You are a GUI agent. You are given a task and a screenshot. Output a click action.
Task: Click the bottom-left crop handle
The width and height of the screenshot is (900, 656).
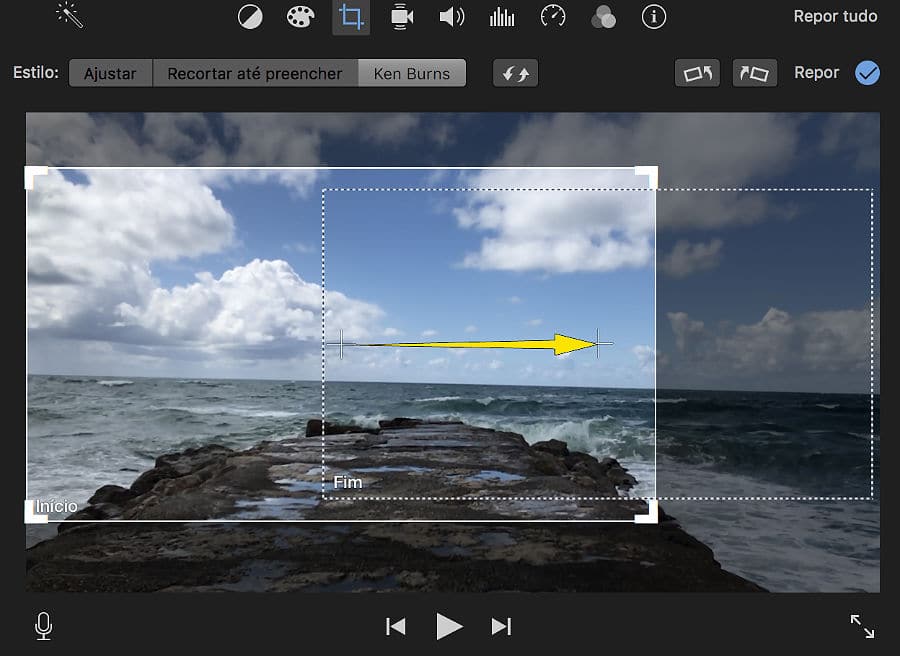(36, 512)
